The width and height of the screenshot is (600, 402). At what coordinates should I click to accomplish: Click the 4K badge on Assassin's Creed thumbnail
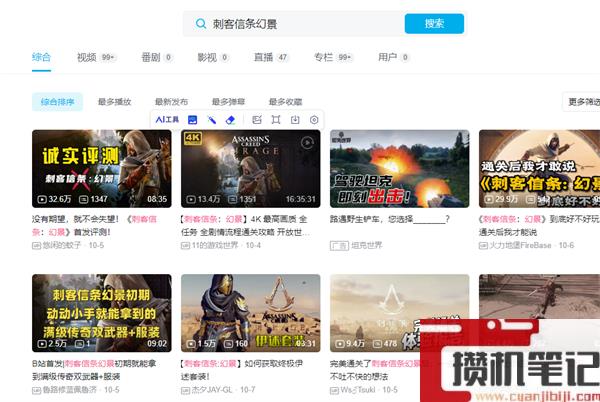(x=193, y=138)
